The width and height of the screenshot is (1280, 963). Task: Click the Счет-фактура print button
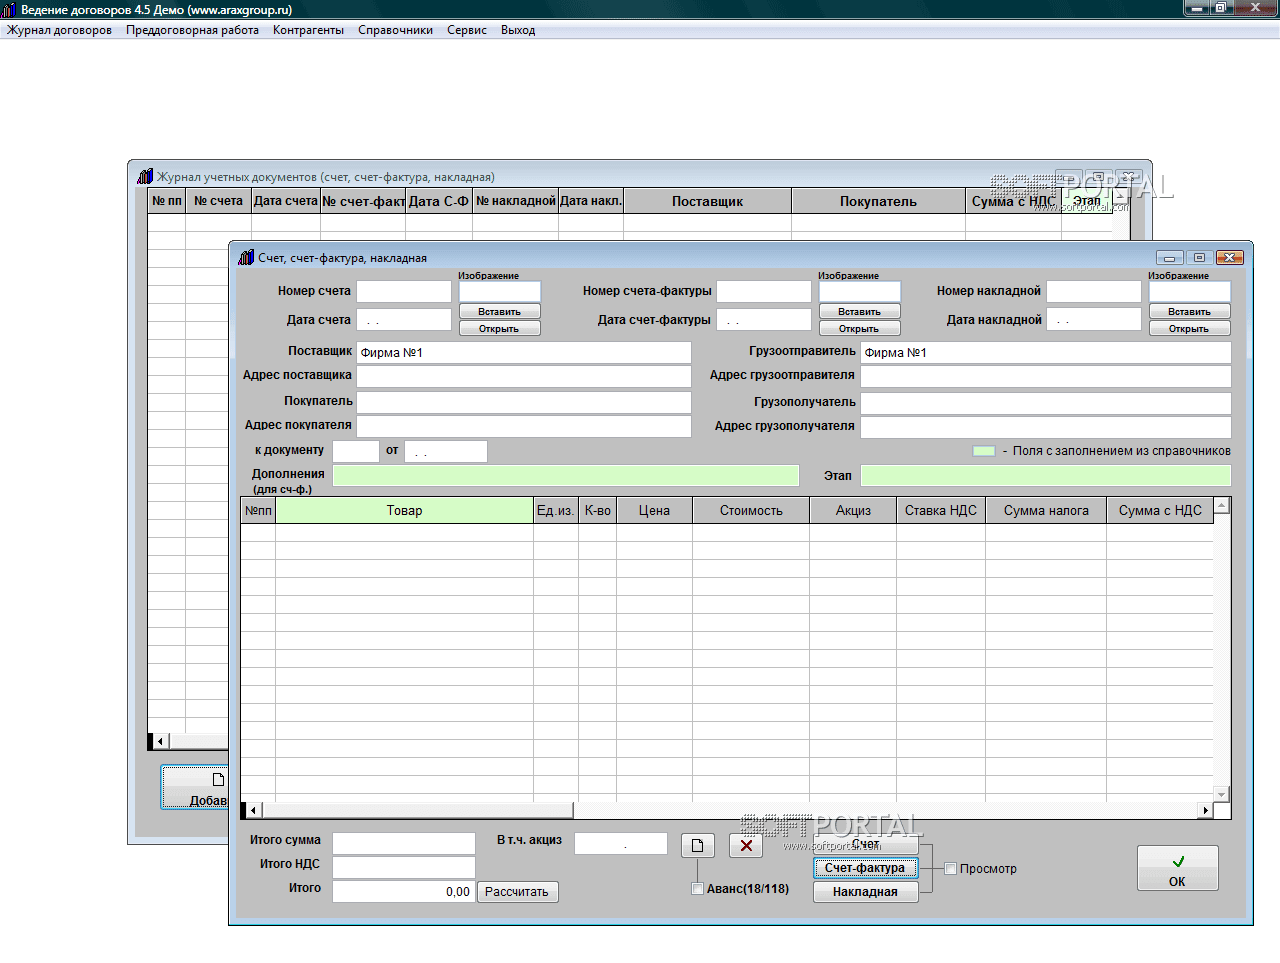pos(865,868)
